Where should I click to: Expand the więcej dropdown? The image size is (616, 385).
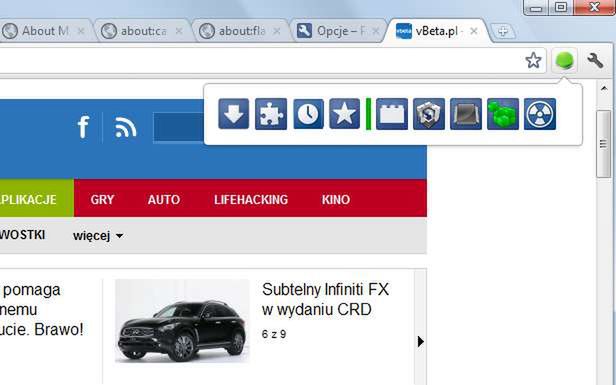pos(98,236)
